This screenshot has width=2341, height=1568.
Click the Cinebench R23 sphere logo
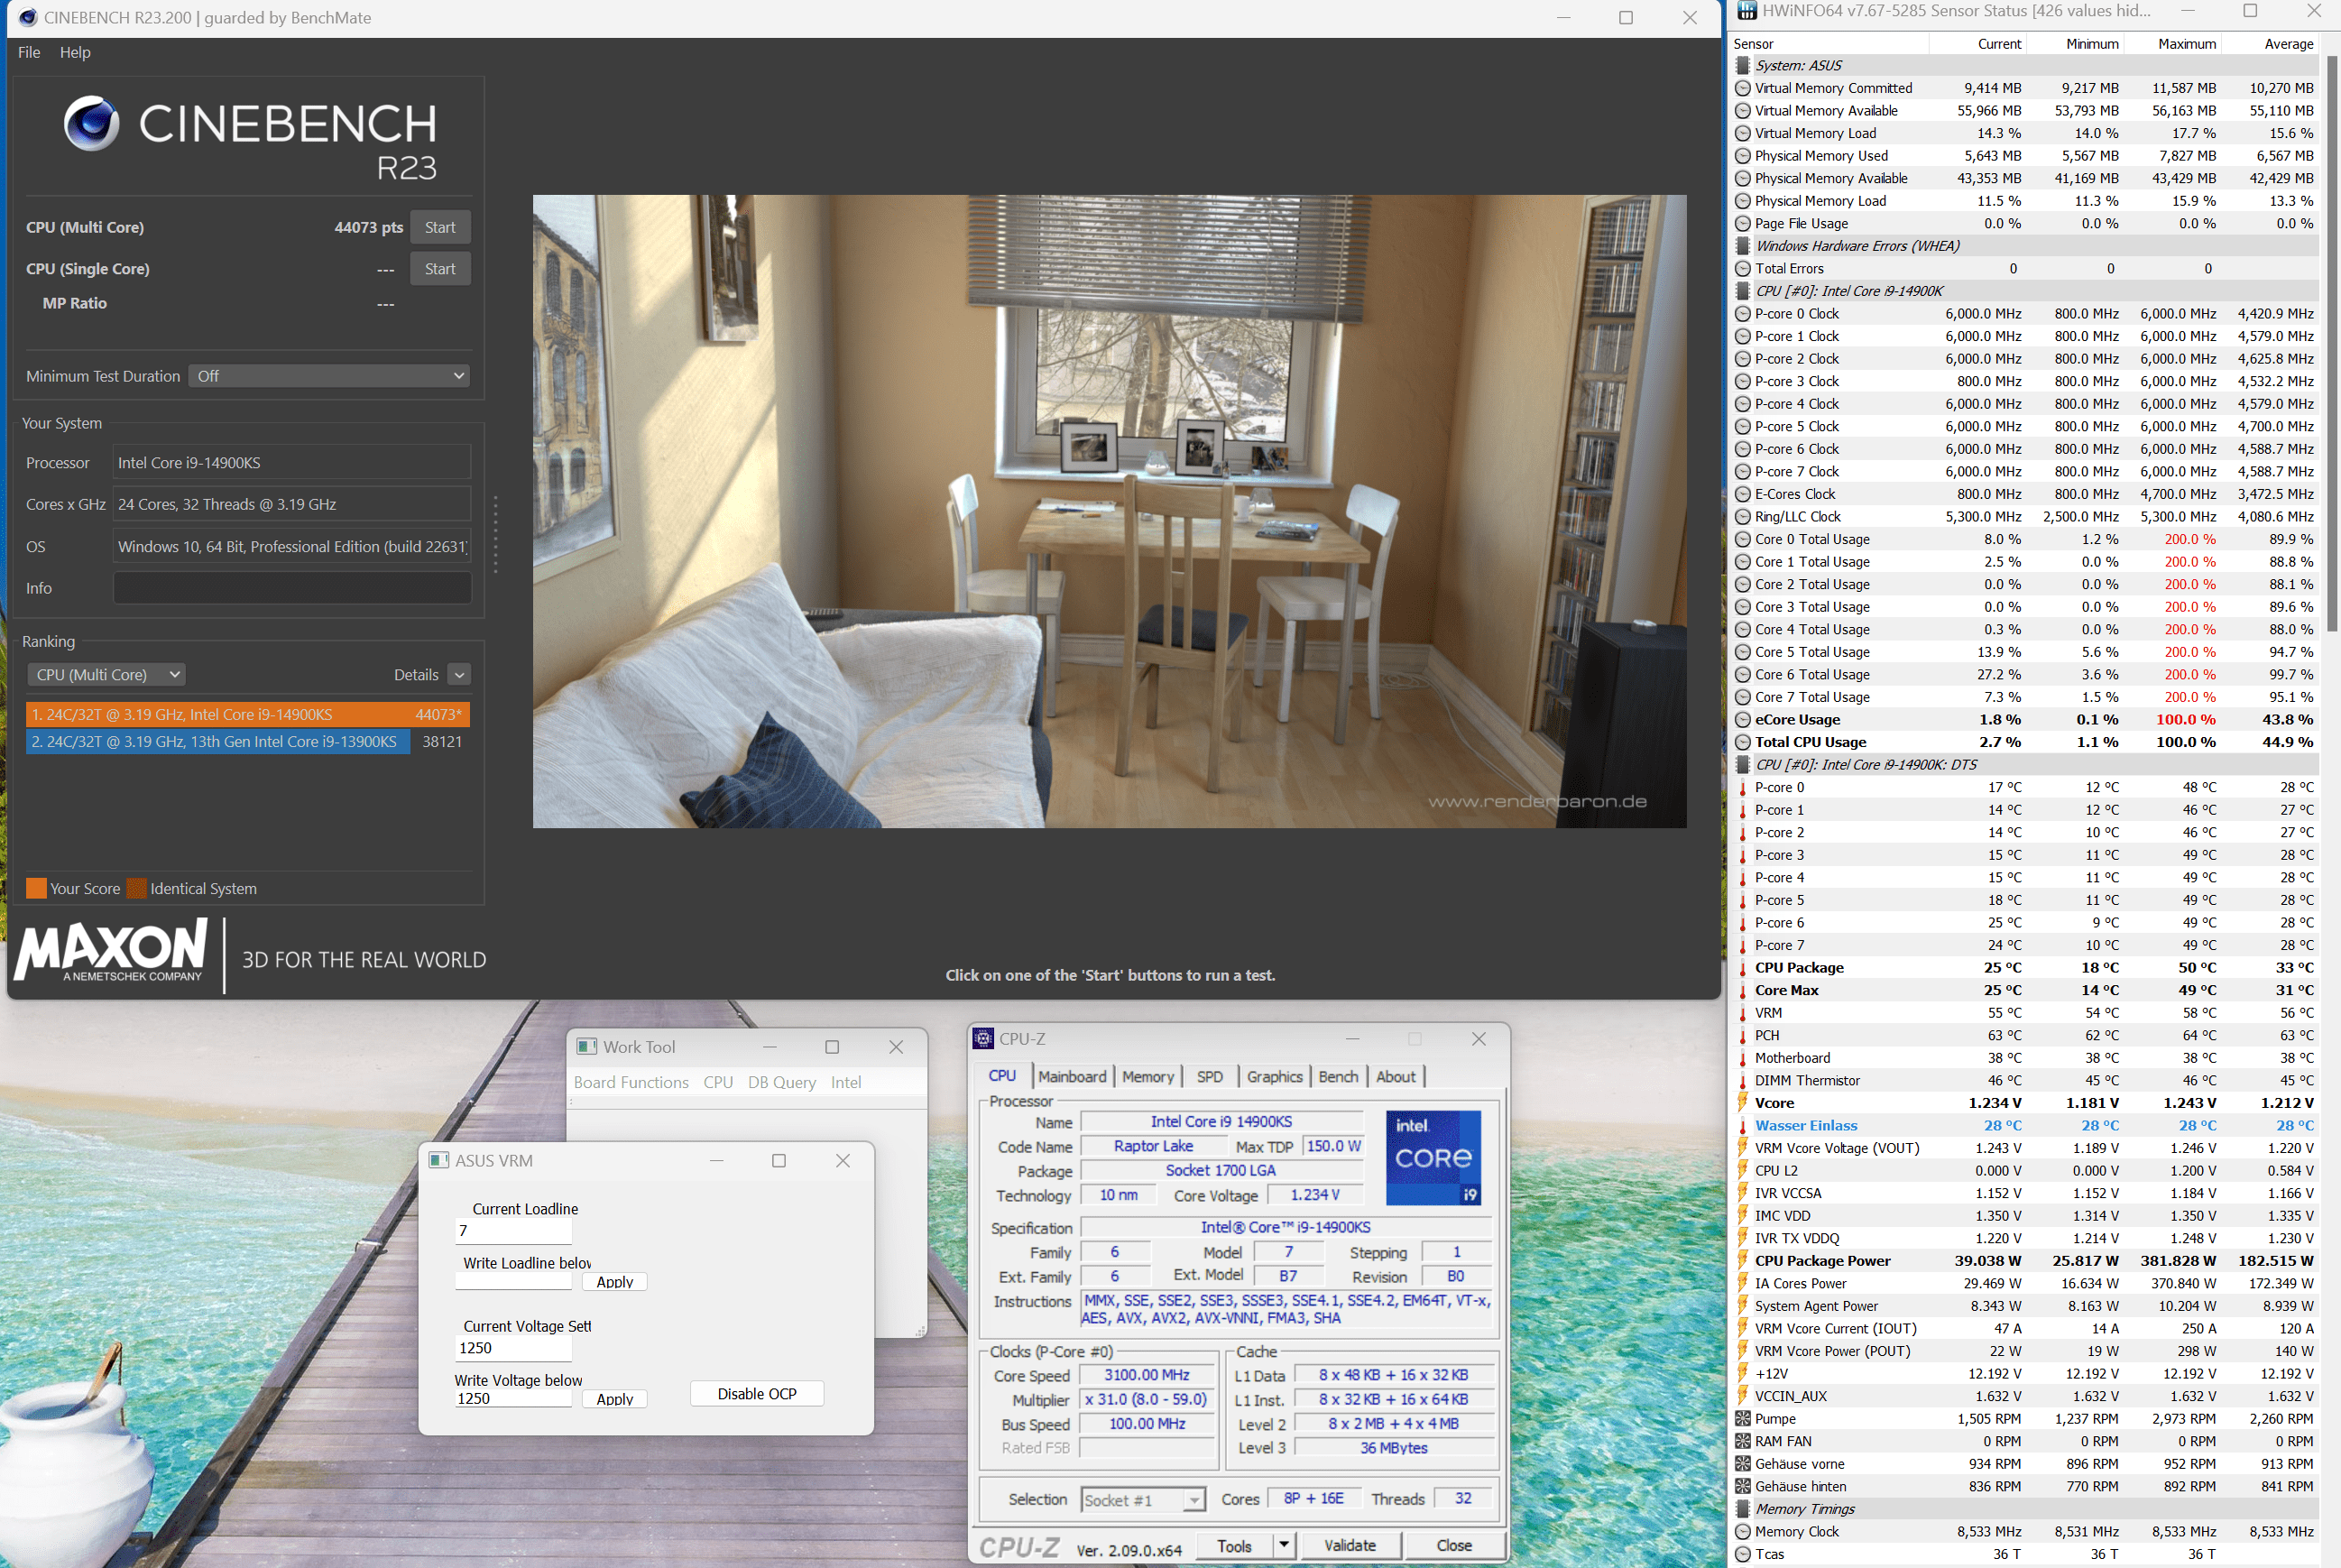point(92,123)
